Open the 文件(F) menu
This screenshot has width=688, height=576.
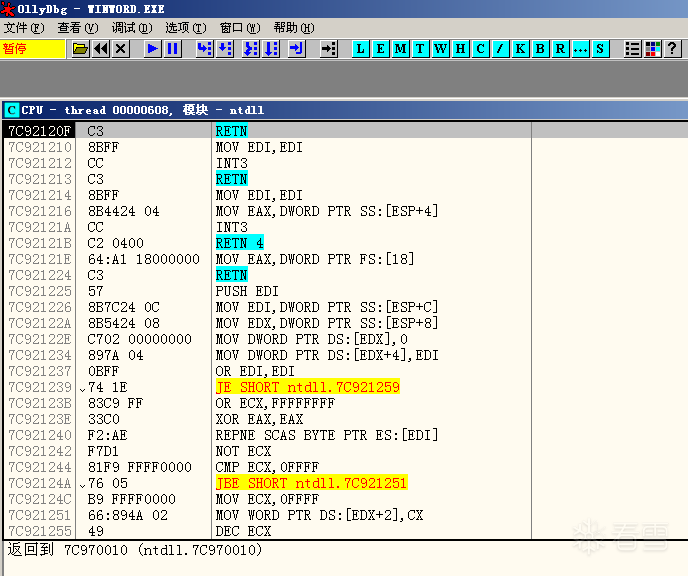(24, 28)
